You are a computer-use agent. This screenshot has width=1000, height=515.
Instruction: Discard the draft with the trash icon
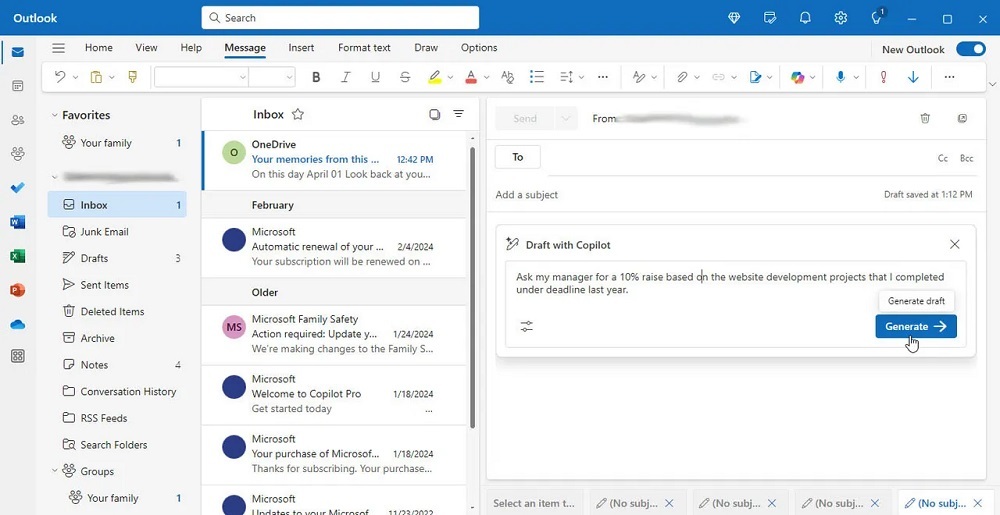pos(925,118)
